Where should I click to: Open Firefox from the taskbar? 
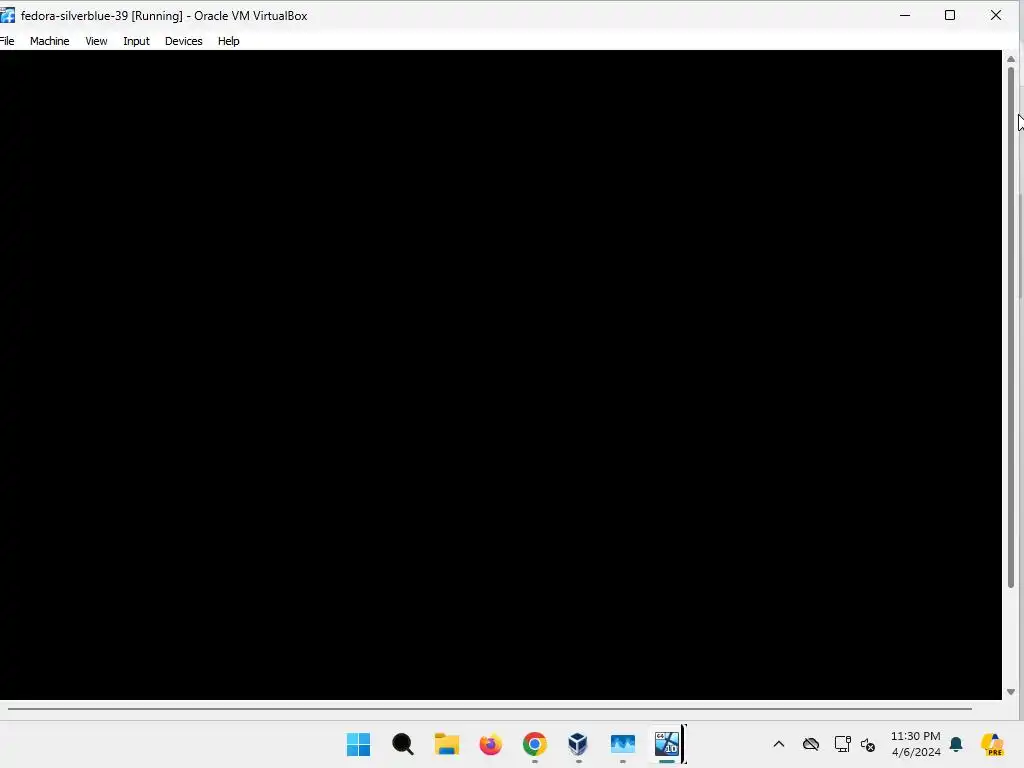pyautogui.click(x=490, y=744)
